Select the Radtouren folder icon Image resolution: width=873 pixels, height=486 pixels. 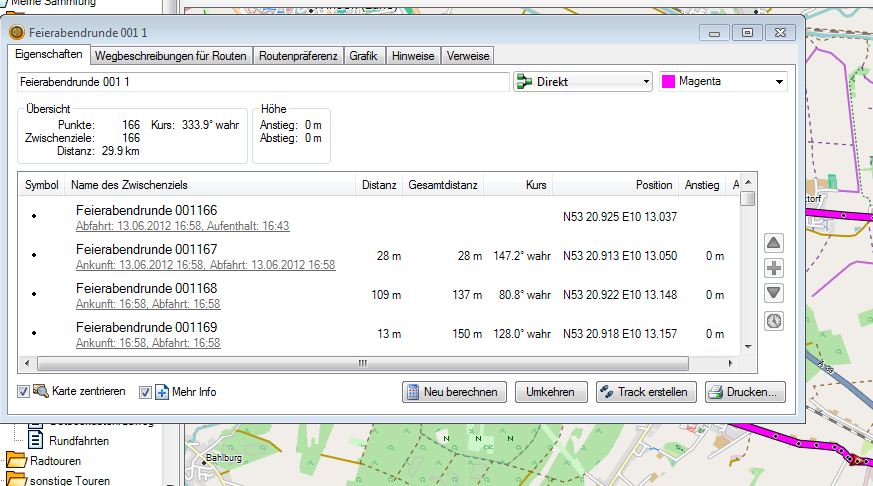click(16, 461)
